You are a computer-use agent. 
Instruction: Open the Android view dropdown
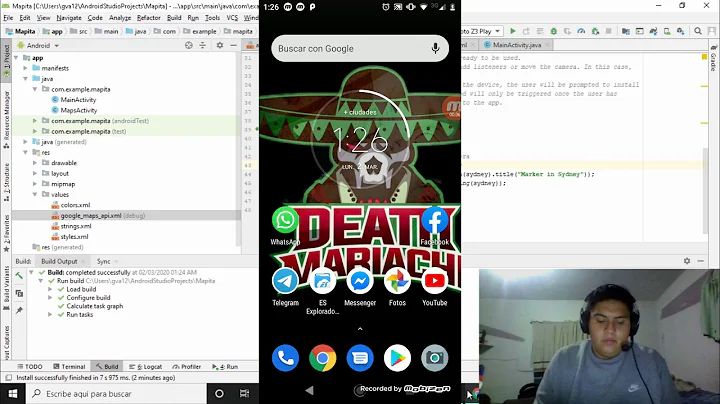(38, 45)
